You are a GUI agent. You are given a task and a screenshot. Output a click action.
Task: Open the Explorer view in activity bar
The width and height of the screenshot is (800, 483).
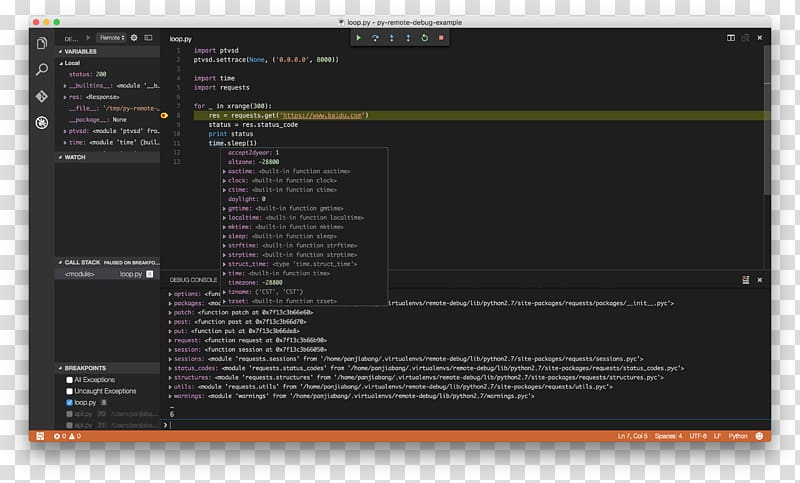point(41,44)
